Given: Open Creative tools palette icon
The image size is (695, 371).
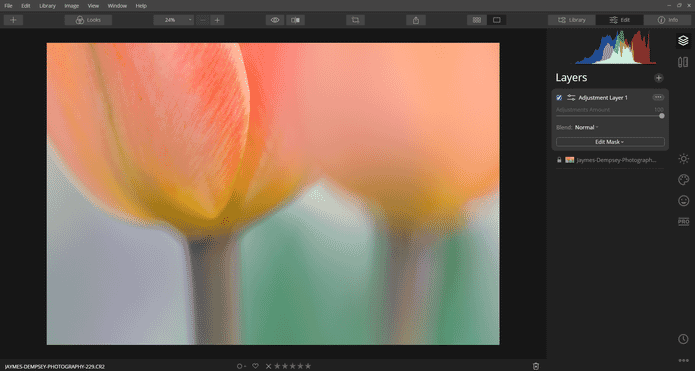Looking at the screenshot, I should tap(683, 180).
